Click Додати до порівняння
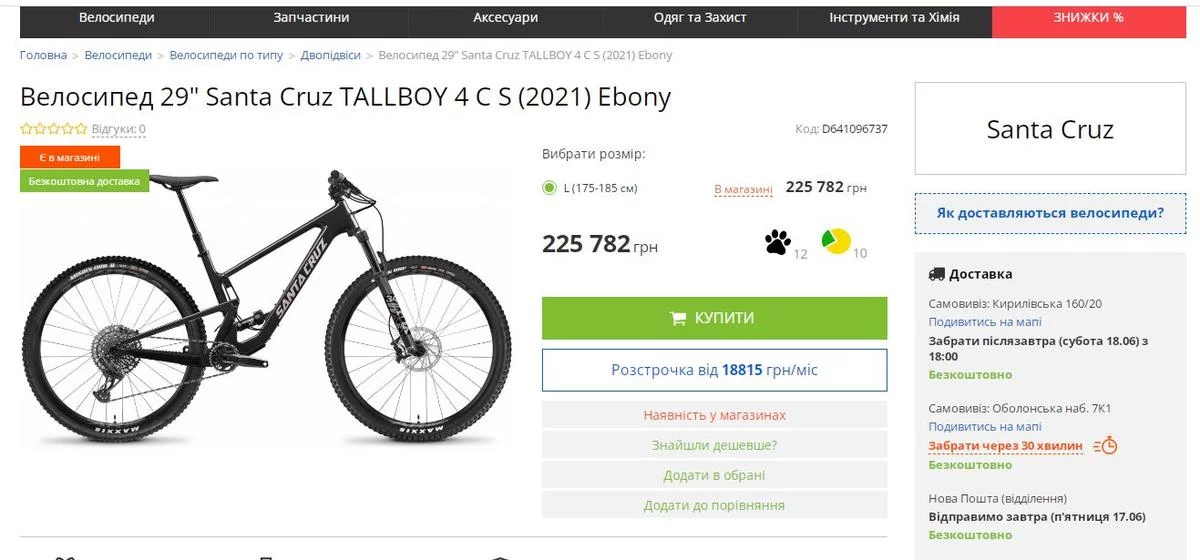The image size is (1200, 560). click(x=714, y=505)
